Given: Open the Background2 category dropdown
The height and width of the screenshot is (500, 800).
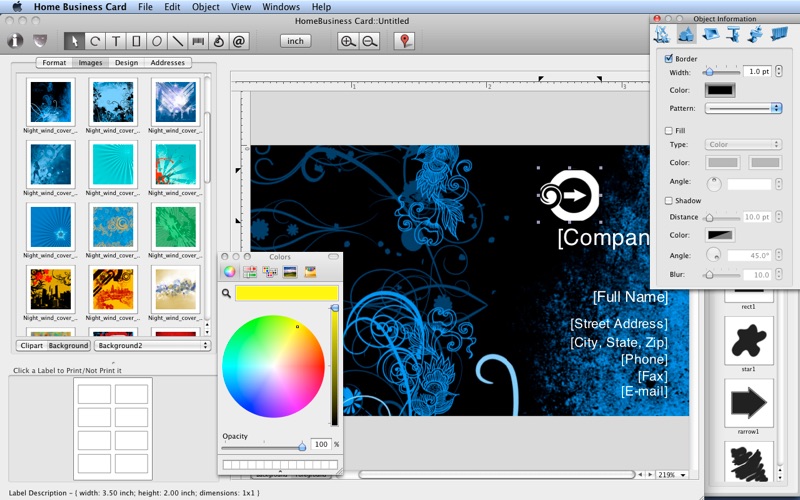Looking at the screenshot, I should pyautogui.click(x=152, y=345).
